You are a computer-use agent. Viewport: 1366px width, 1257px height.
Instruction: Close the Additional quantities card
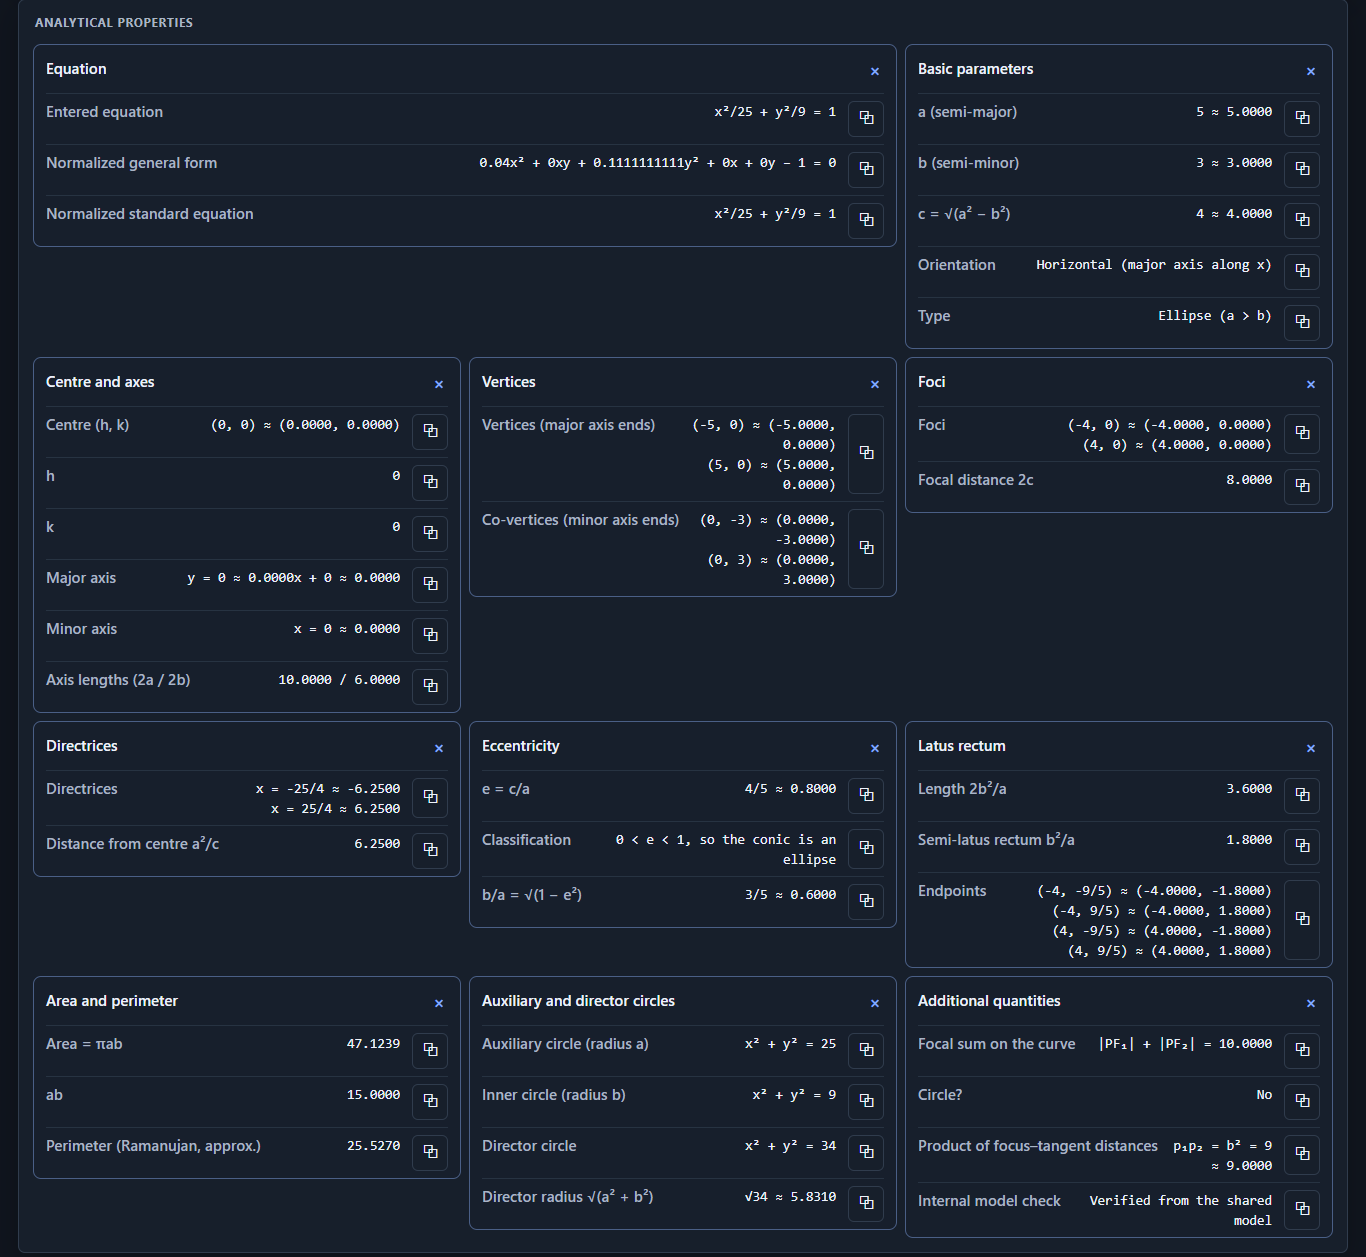coord(1311,1003)
